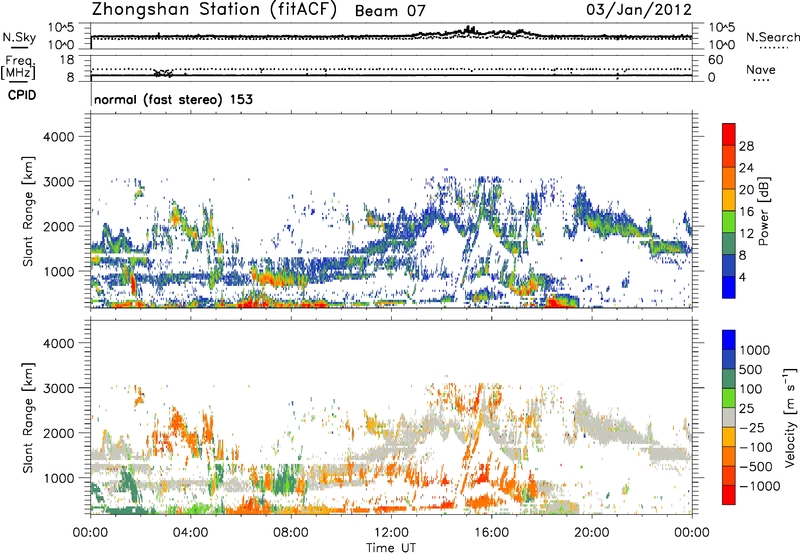This screenshot has height=554, width=800.
Task: Click the Nave legend label
Action: coord(761,69)
